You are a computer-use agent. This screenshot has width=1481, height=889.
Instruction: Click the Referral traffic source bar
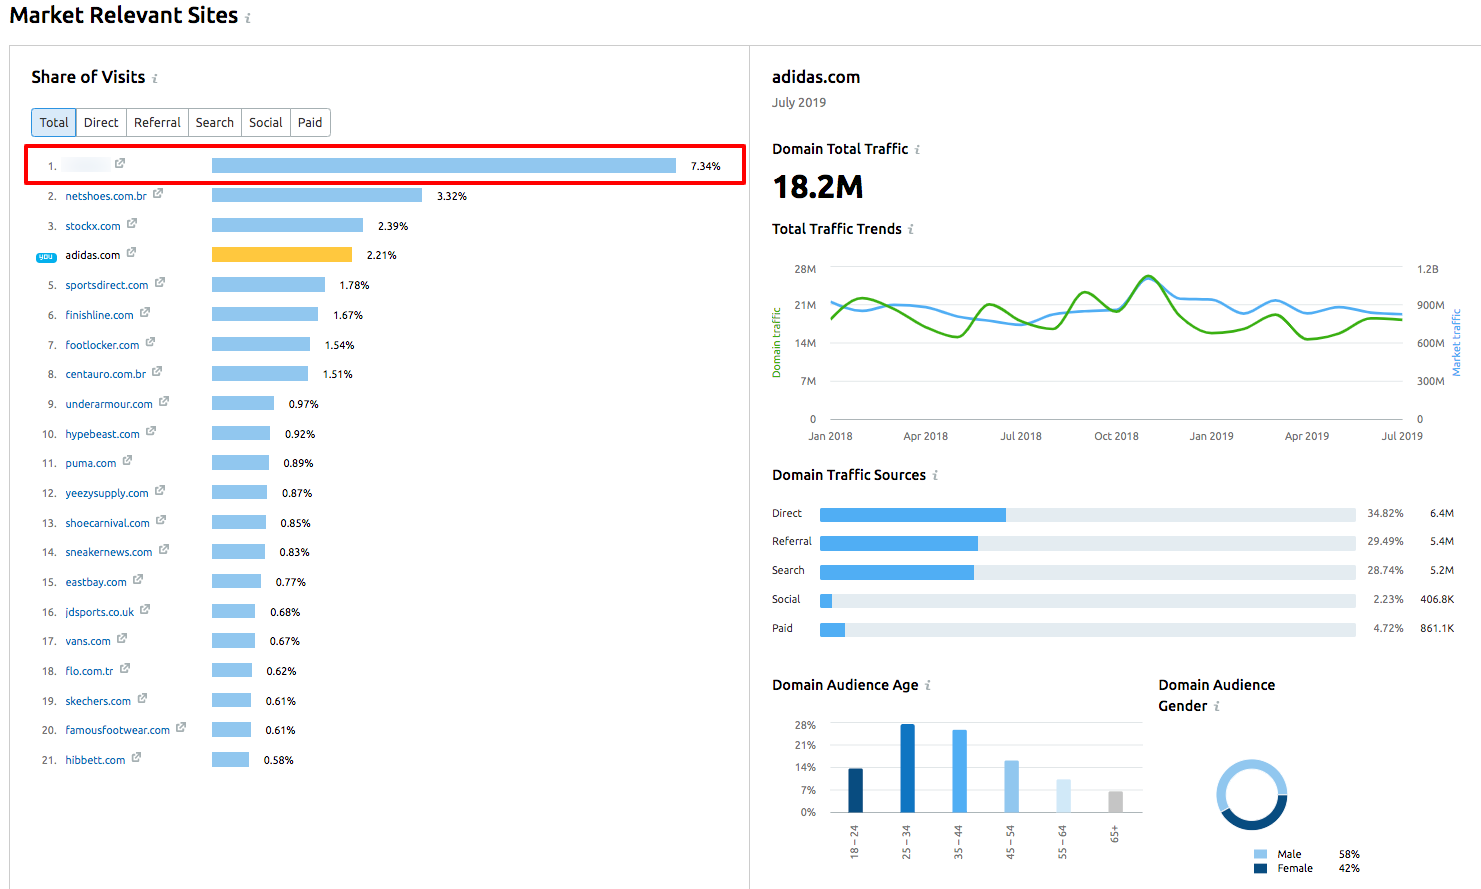(x=899, y=543)
